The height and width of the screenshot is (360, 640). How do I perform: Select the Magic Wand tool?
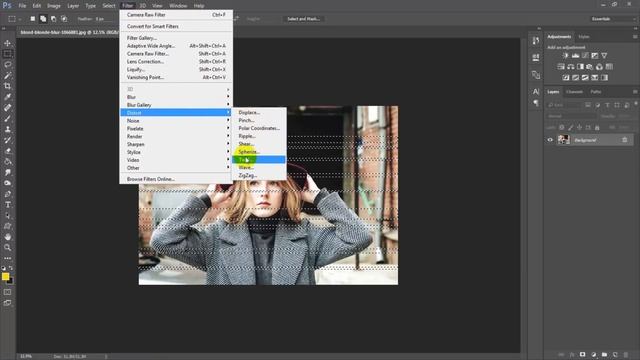7,75
